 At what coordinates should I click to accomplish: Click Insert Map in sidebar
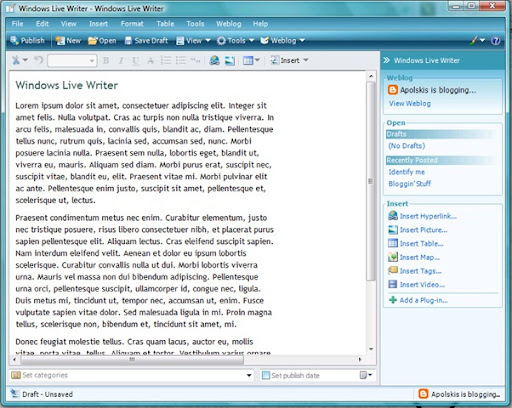pos(414,257)
